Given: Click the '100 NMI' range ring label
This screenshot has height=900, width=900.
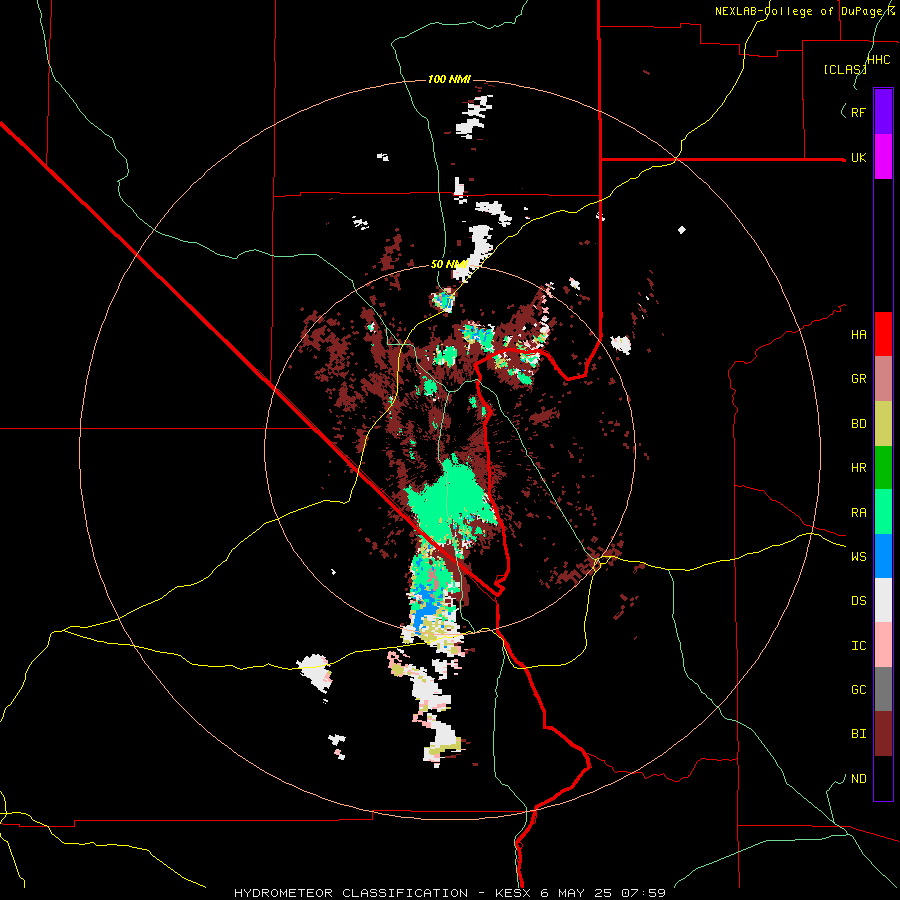Looking at the screenshot, I should [449, 79].
